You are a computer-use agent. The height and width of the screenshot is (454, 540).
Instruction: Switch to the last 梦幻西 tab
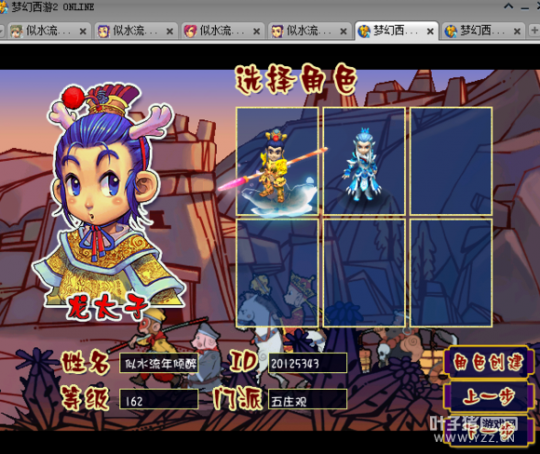(482, 31)
